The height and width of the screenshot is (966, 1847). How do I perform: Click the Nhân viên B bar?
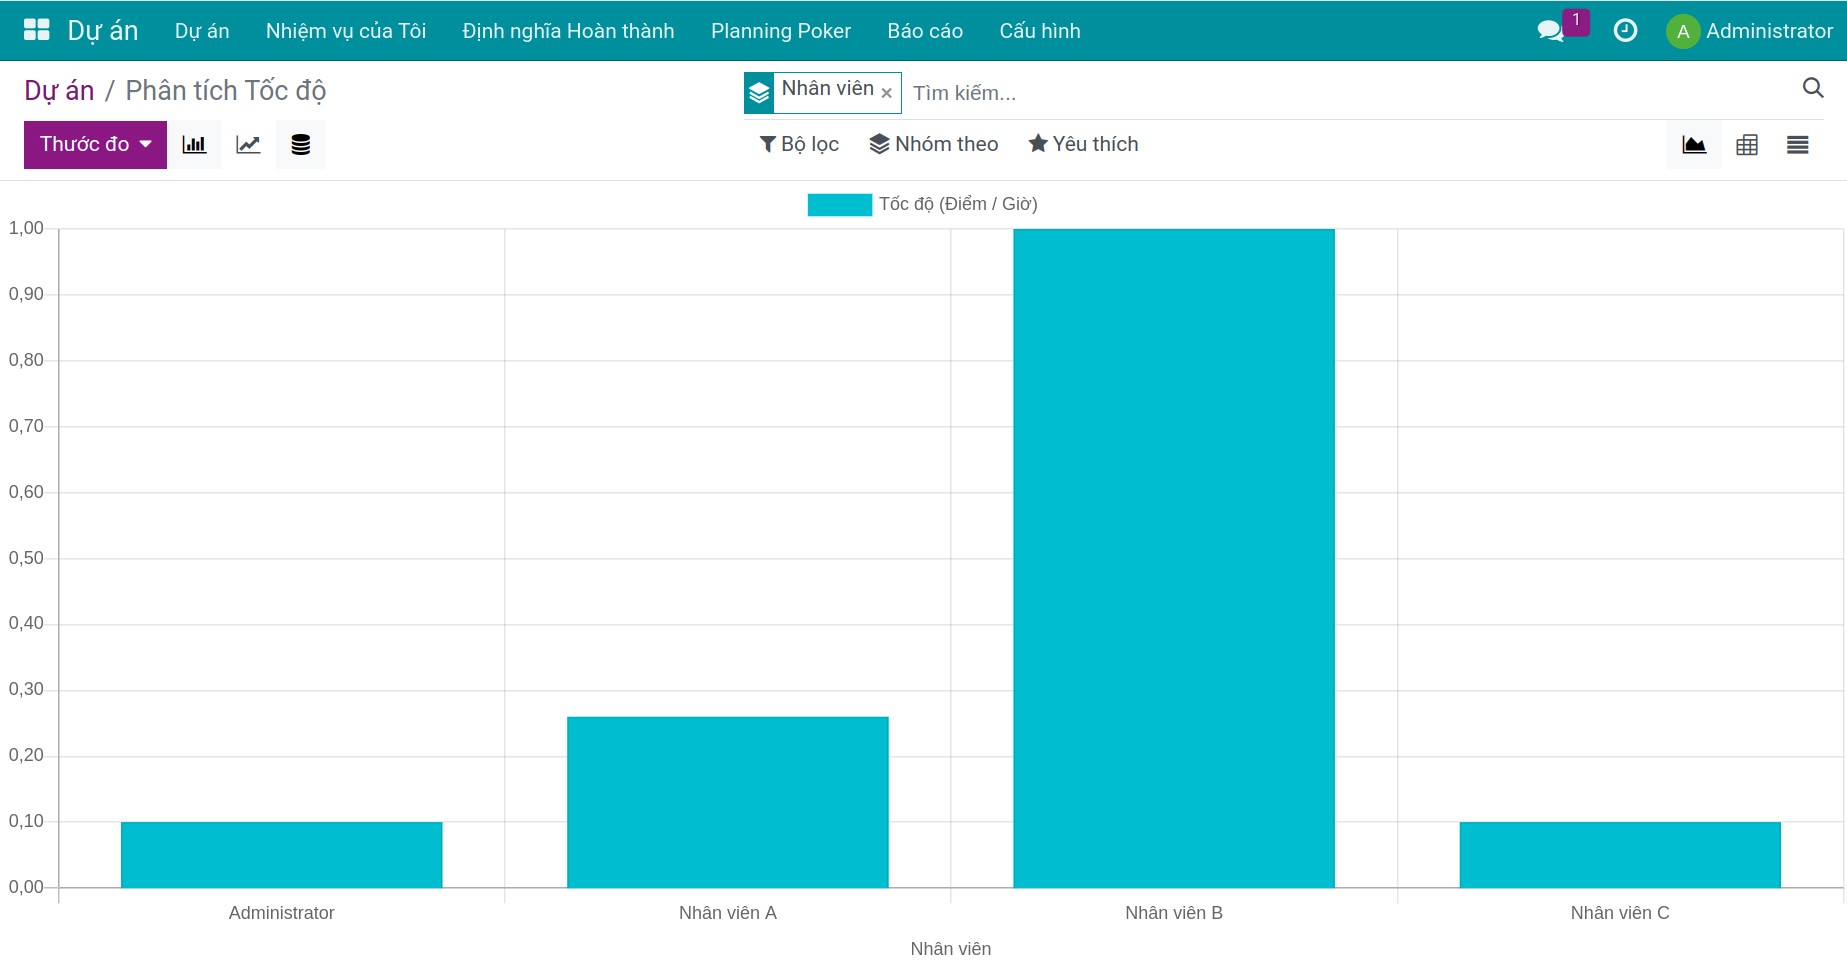pyautogui.click(x=1174, y=558)
